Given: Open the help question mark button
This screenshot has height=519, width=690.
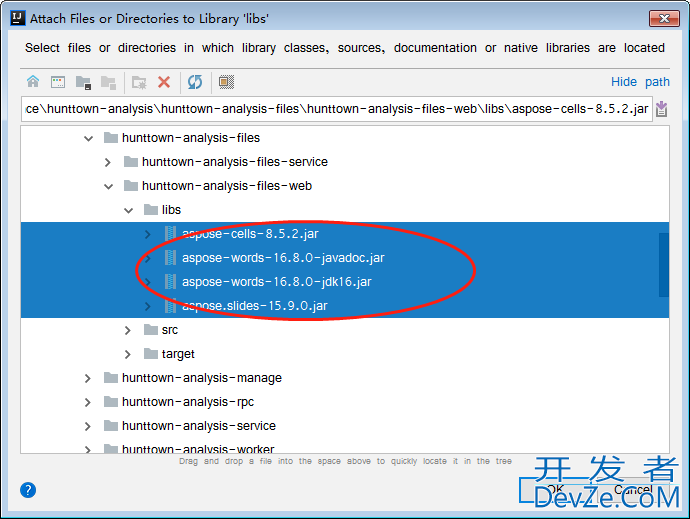Looking at the screenshot, I should point(28,490).
